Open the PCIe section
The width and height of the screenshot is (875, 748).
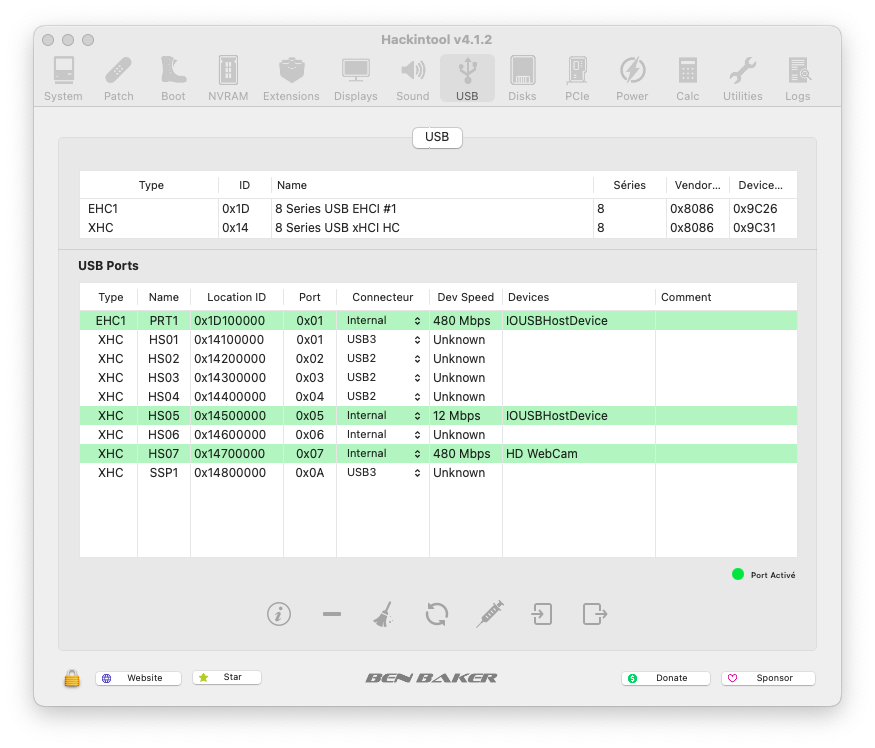577,79
